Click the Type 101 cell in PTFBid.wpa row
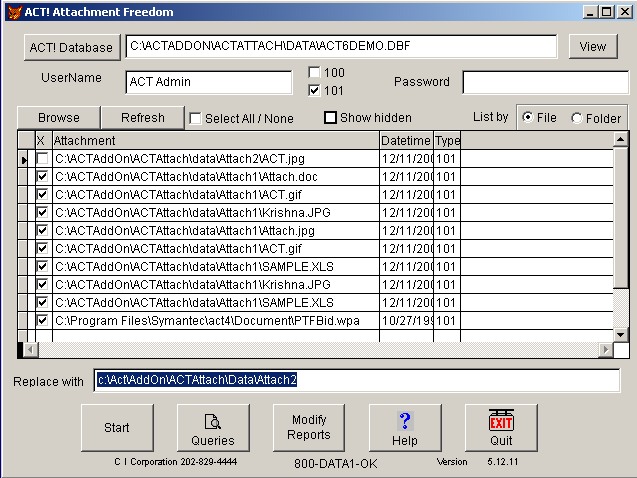 pos(447,320)
